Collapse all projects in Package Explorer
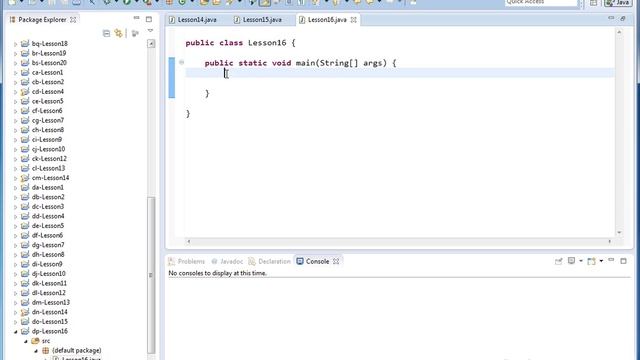Screen dimensions: 640x360 106,33
